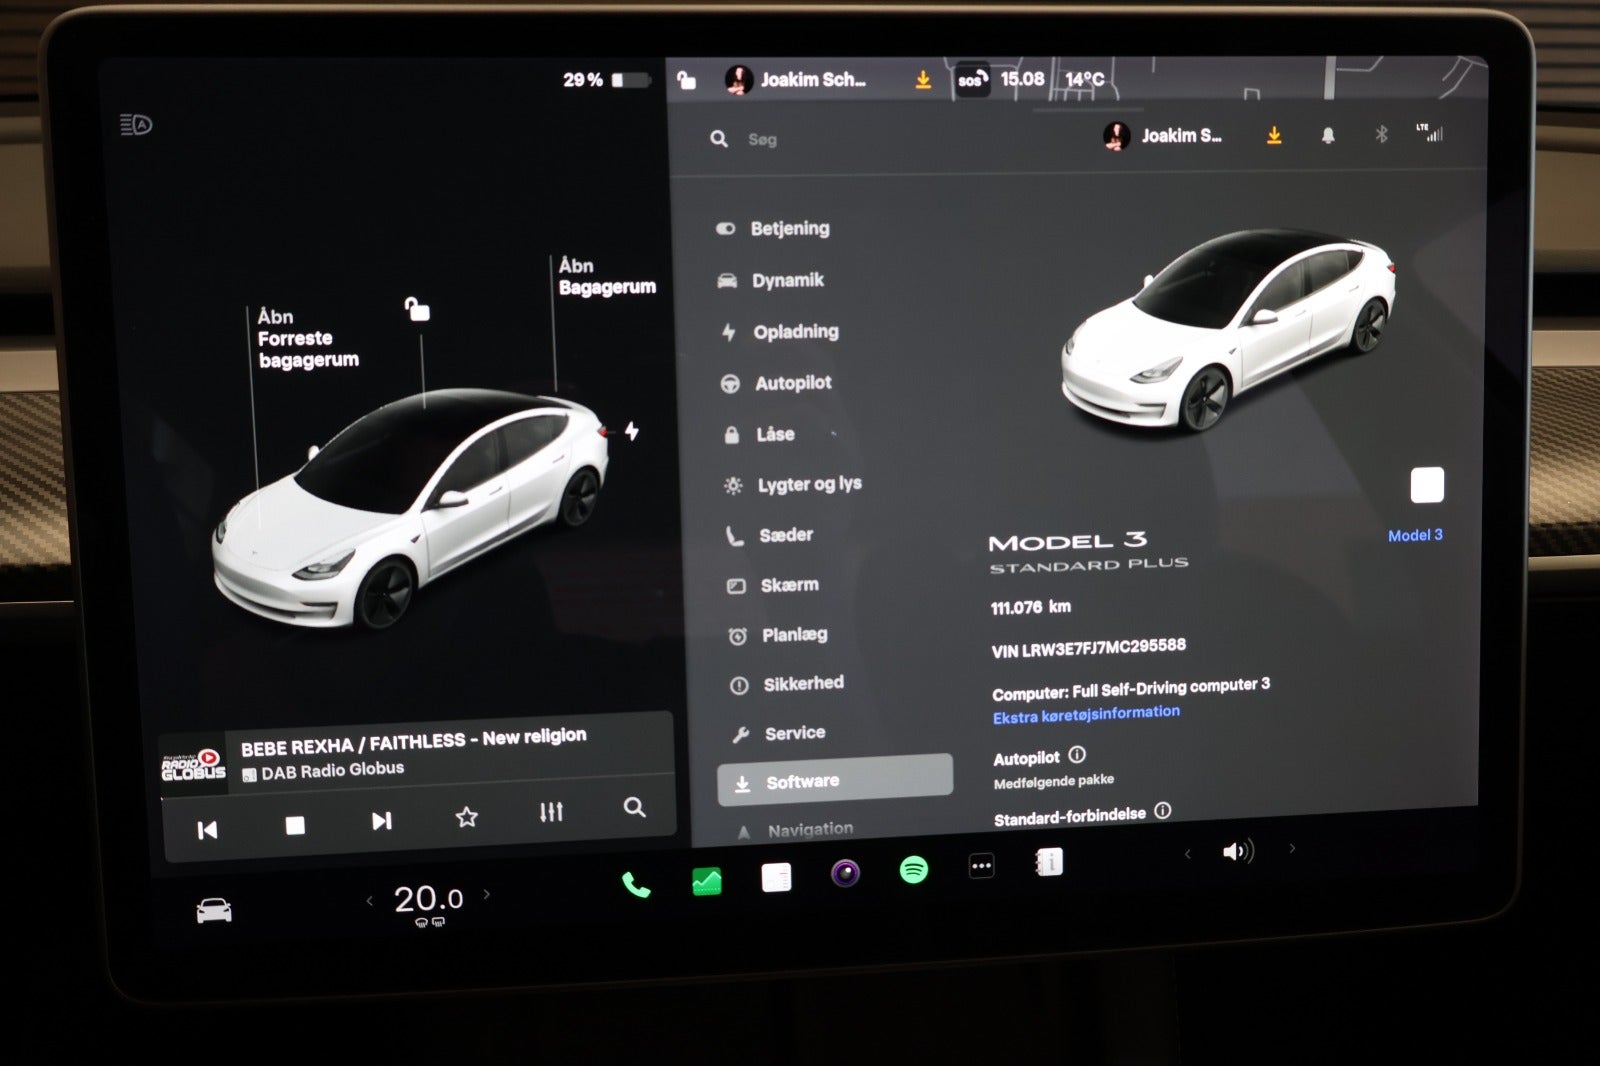The image size is (1600, 1066).
Task: Launch the camera app in bottom bar
Action: tap(845, 873)
